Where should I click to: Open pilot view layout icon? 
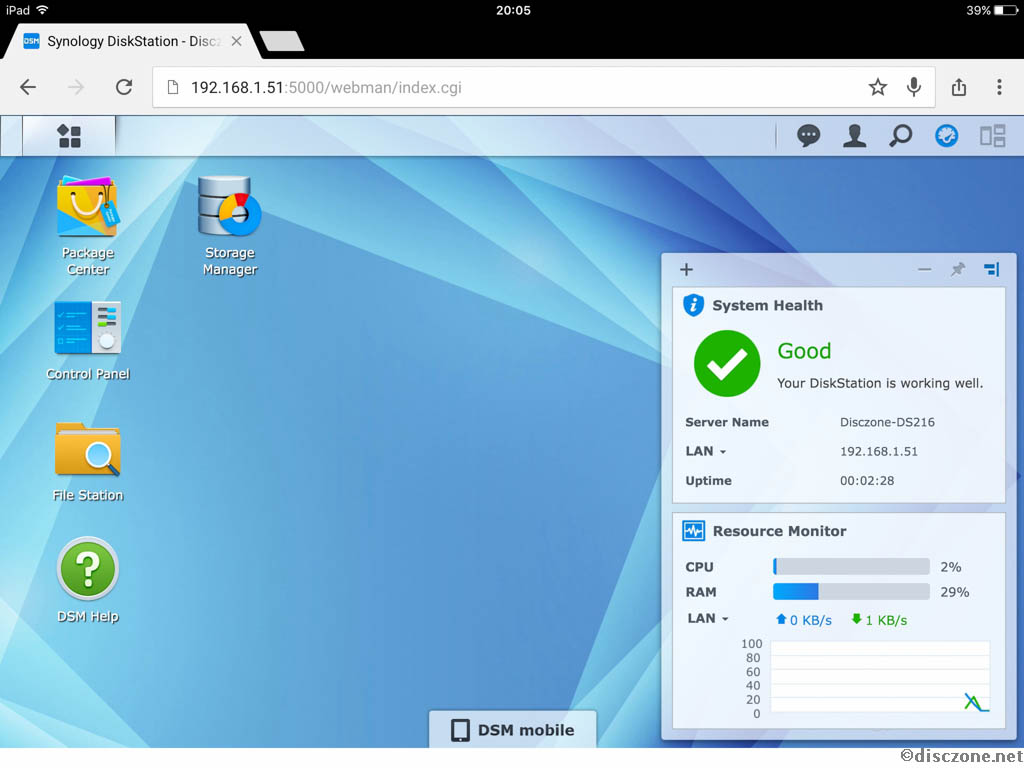pos(993,136)
